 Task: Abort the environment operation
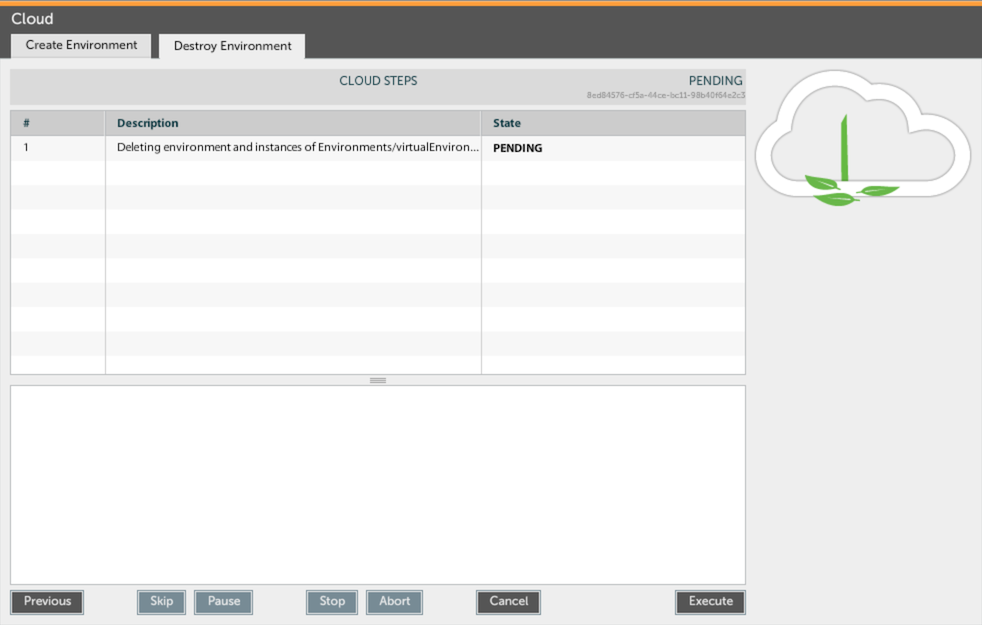click(394, 601)
